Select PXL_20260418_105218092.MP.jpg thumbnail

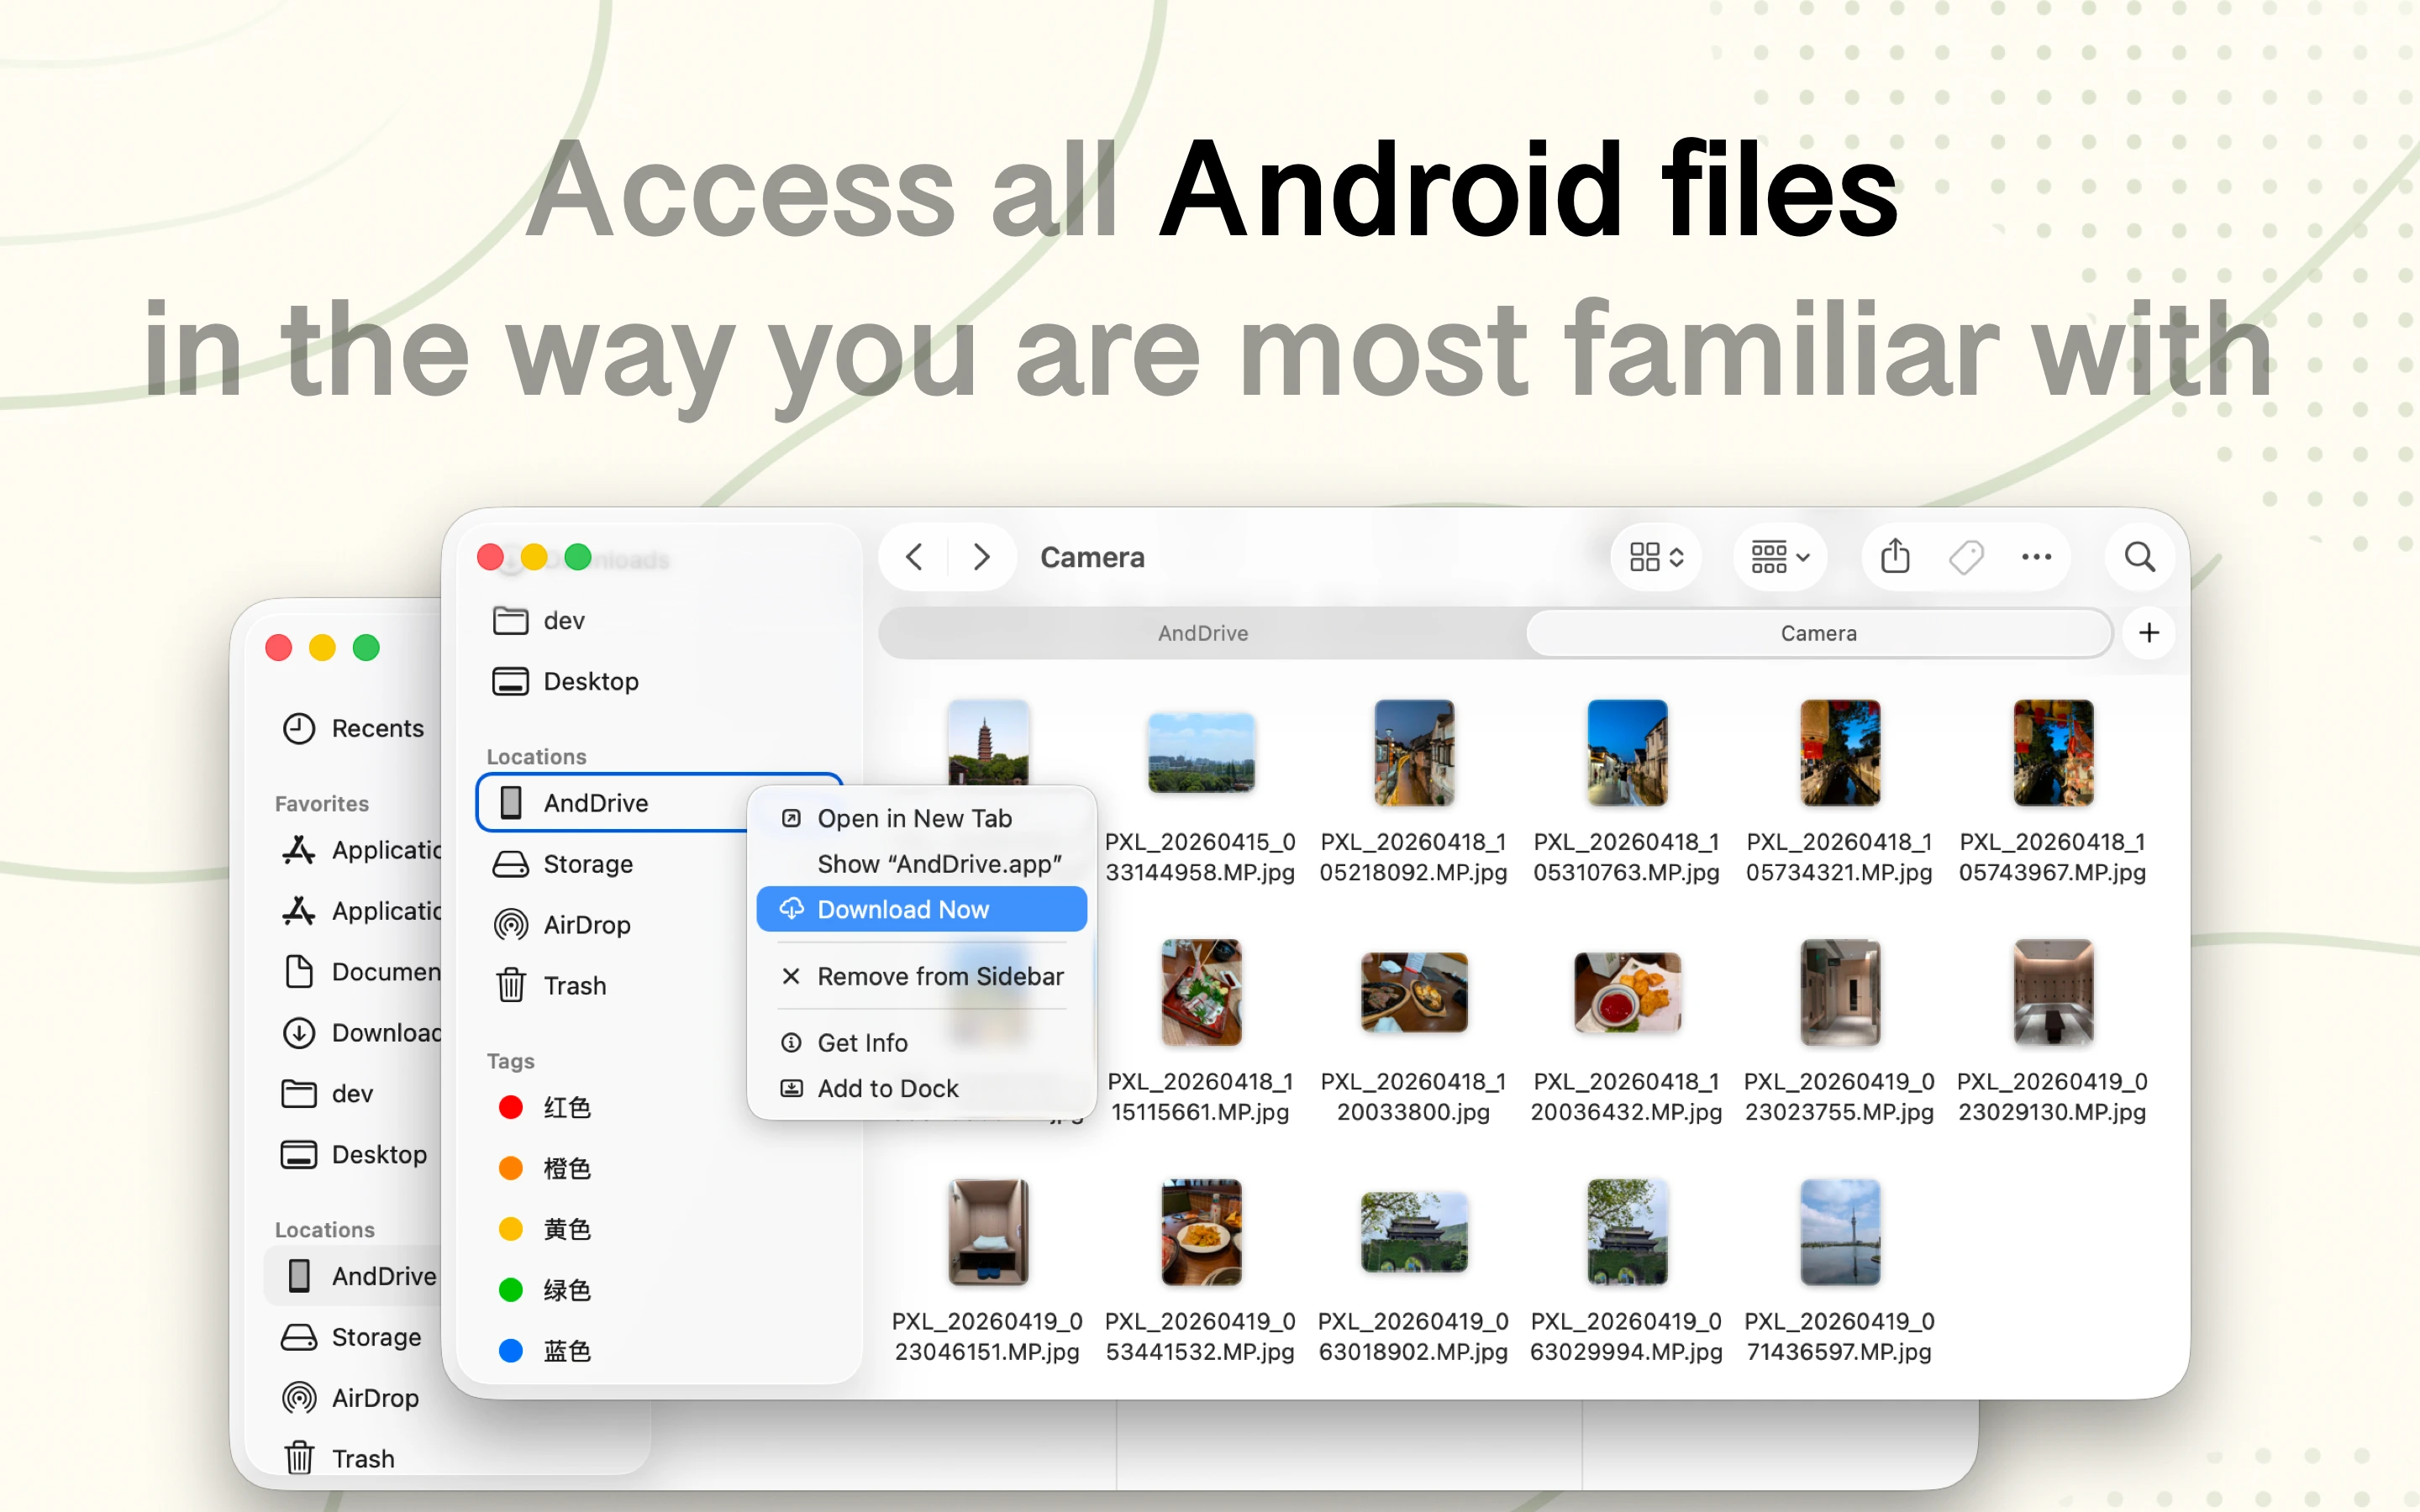coord(1413,753)
